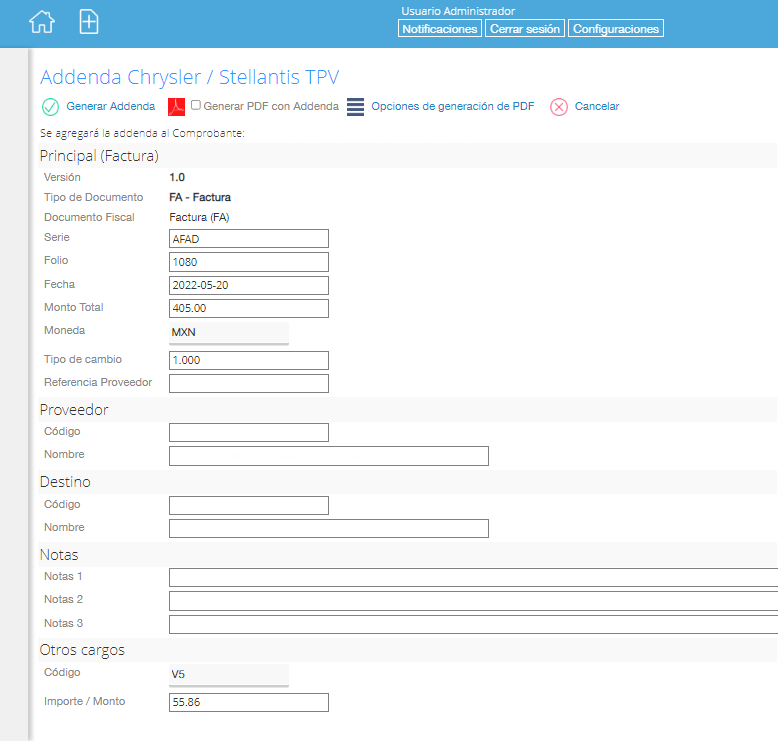This screenshot has width=778, height=741.
Task: Click the Tipo de cambio field
Action: [x=249, y=360]
